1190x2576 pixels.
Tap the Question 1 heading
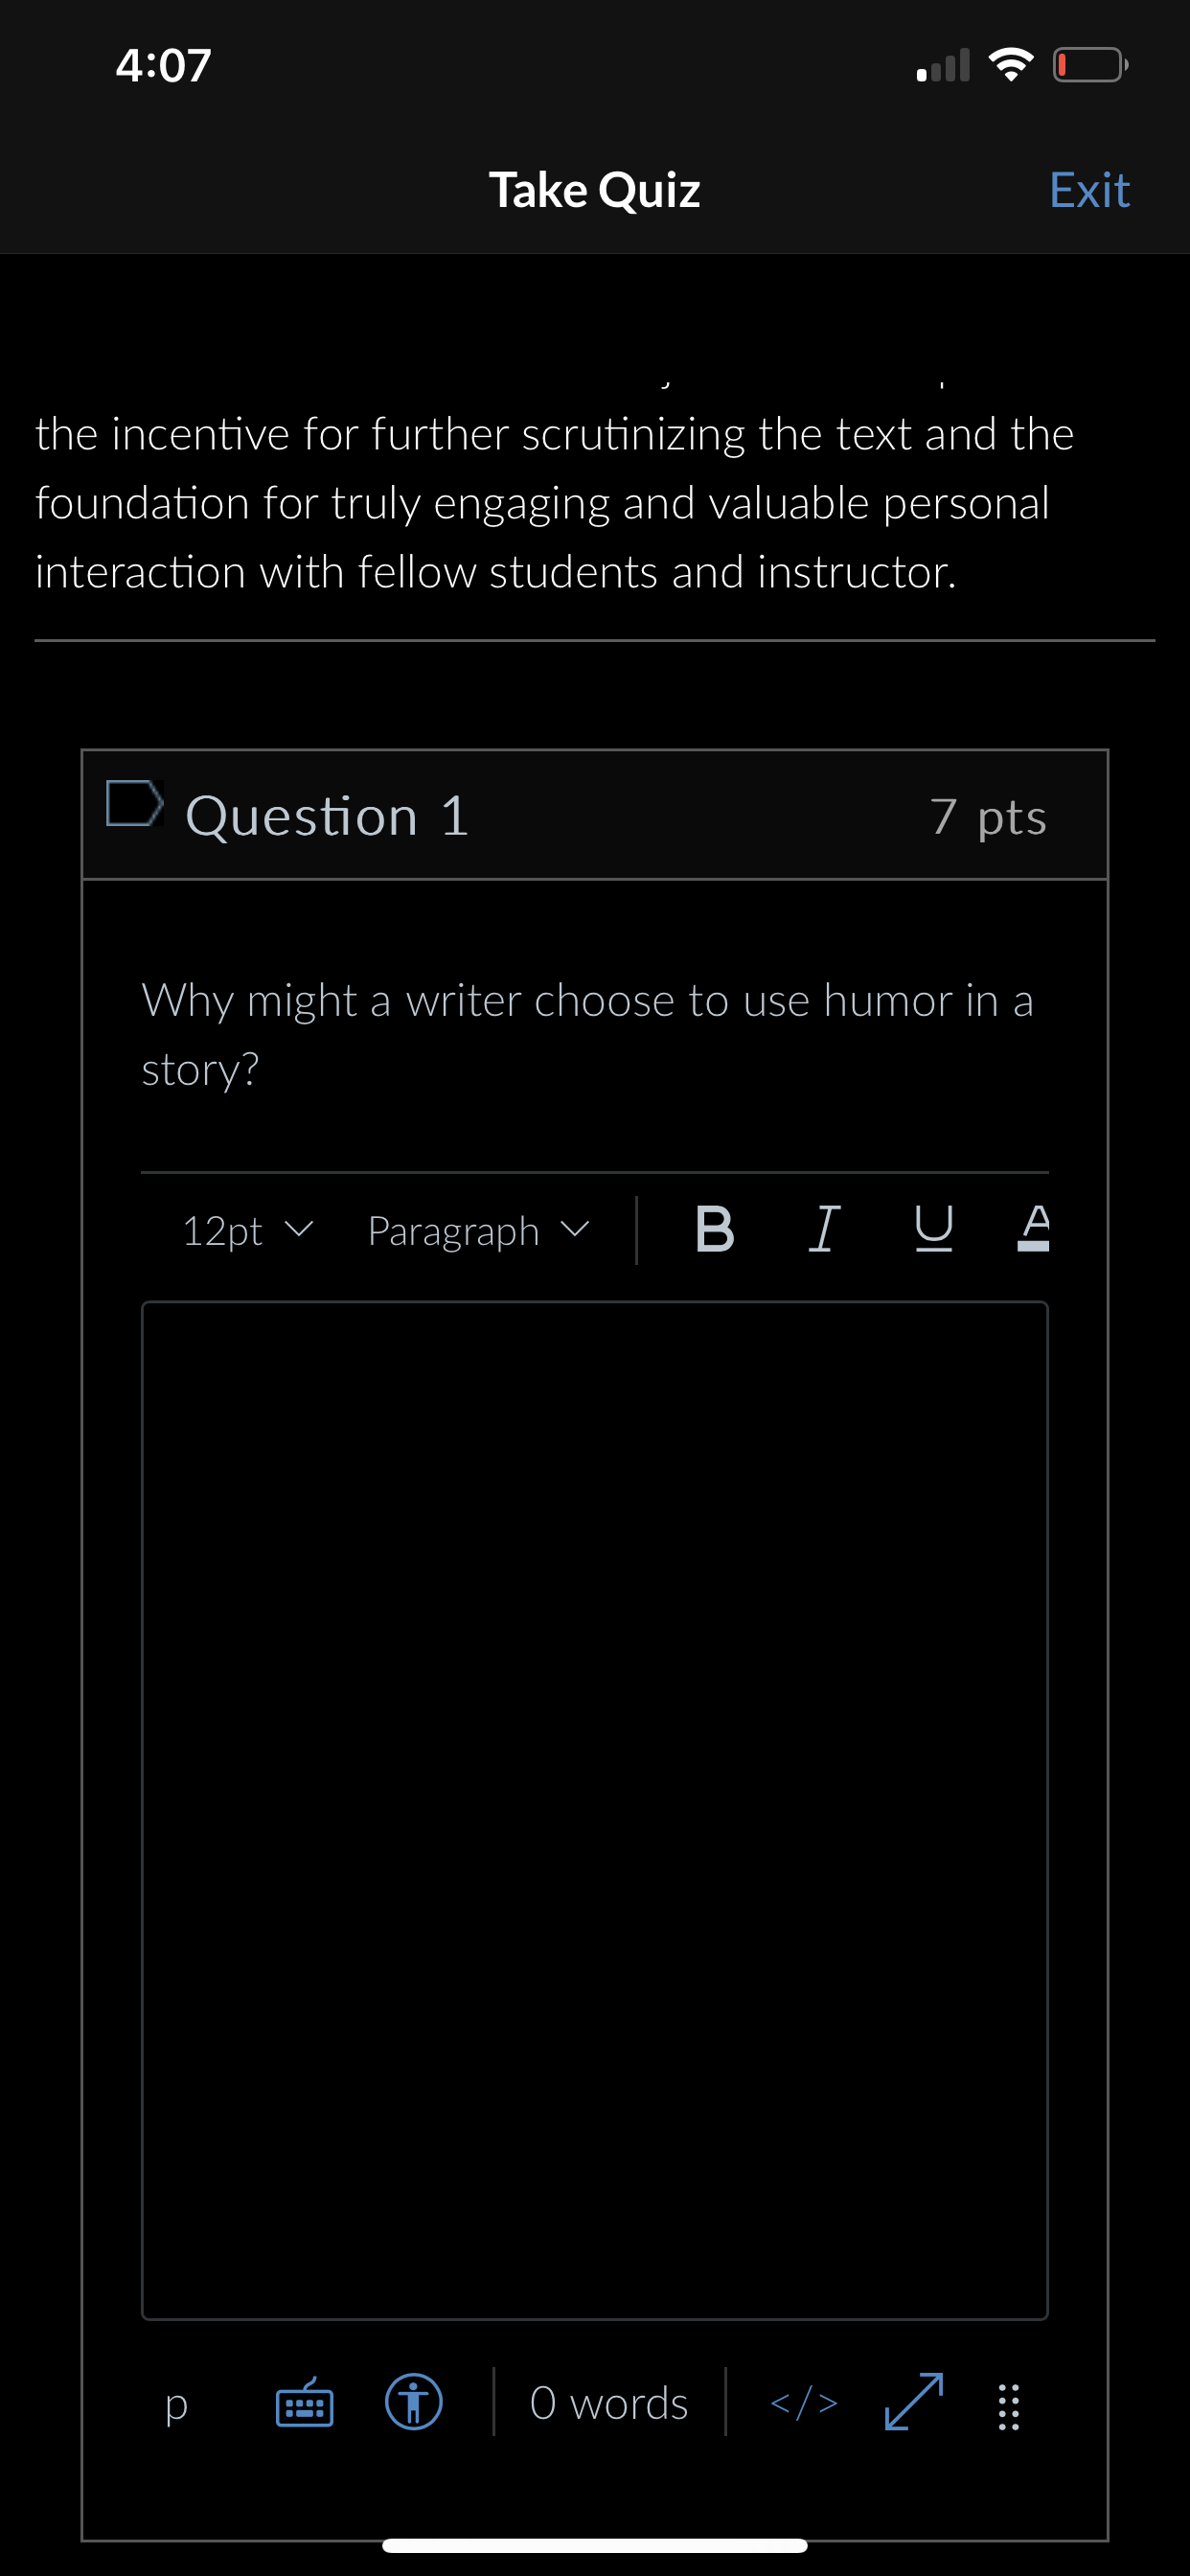click(327, 816)
